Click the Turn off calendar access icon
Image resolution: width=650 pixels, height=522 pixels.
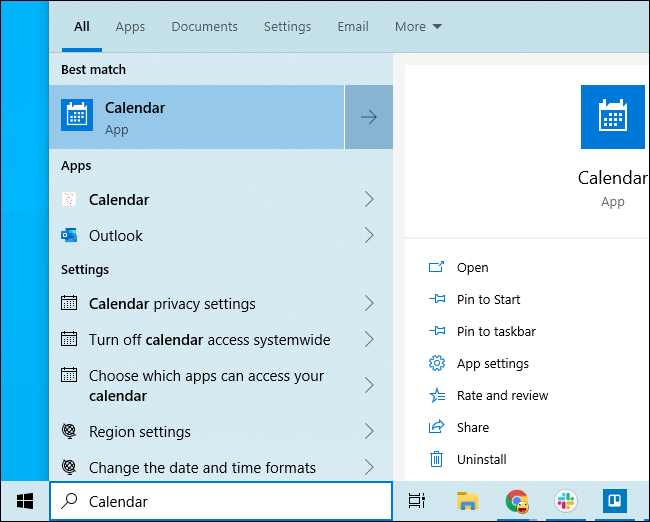pyautogui.click(x=69, y=339)
